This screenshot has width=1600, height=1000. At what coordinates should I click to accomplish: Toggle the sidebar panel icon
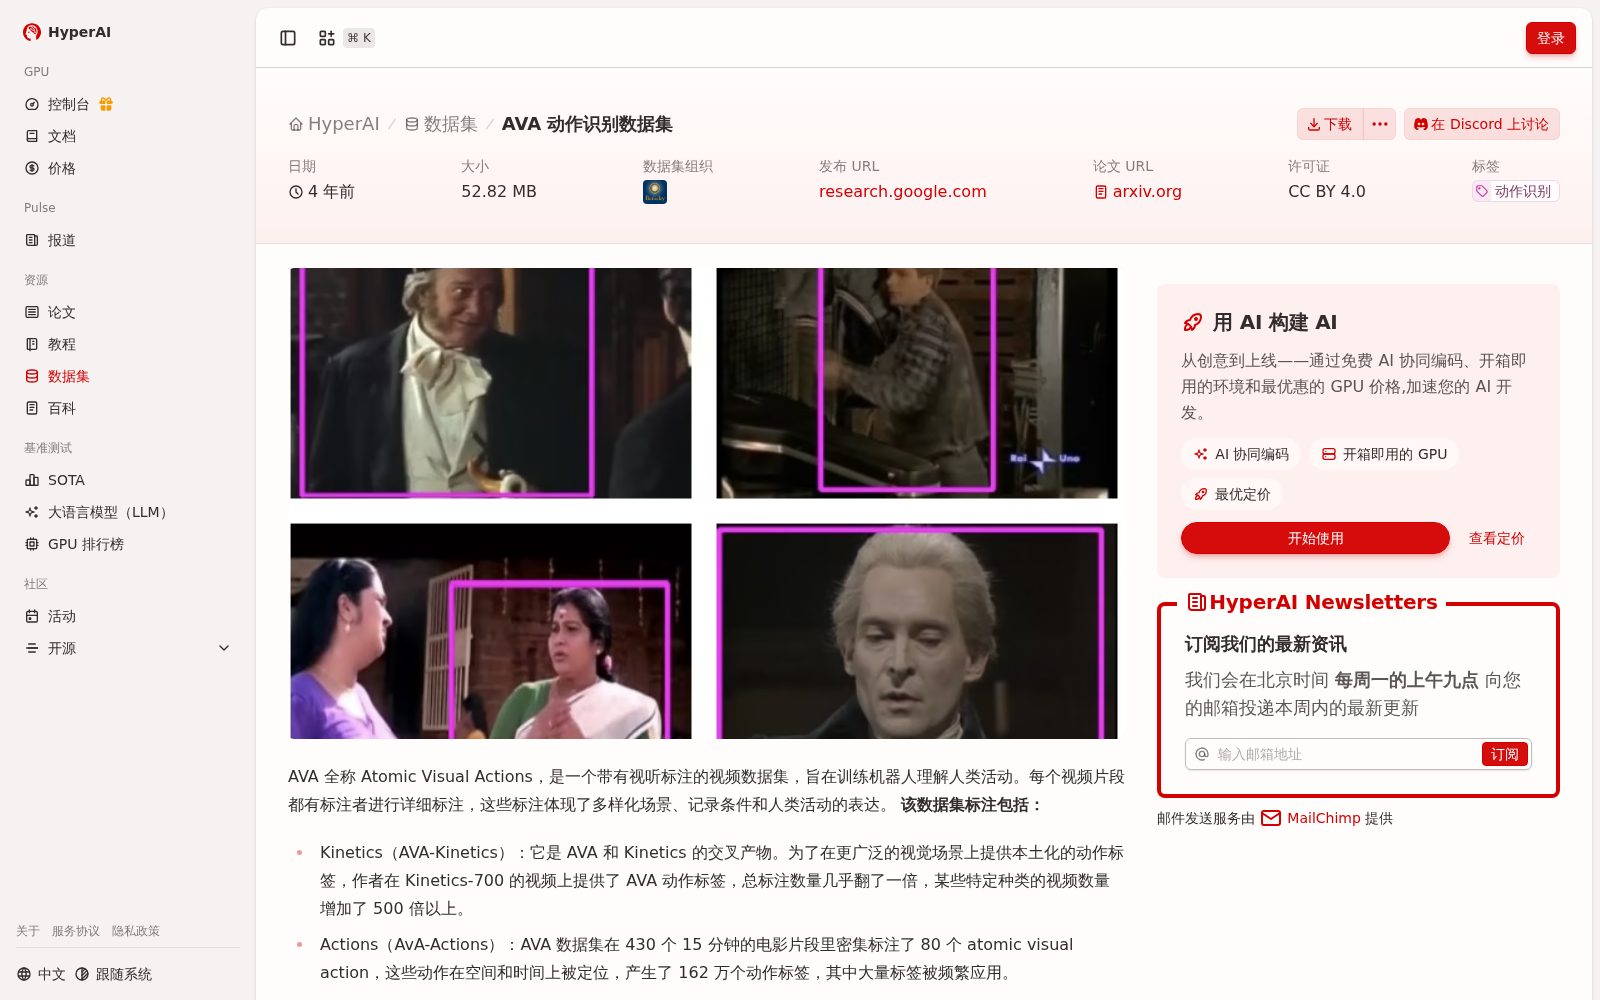pos(288,38)
